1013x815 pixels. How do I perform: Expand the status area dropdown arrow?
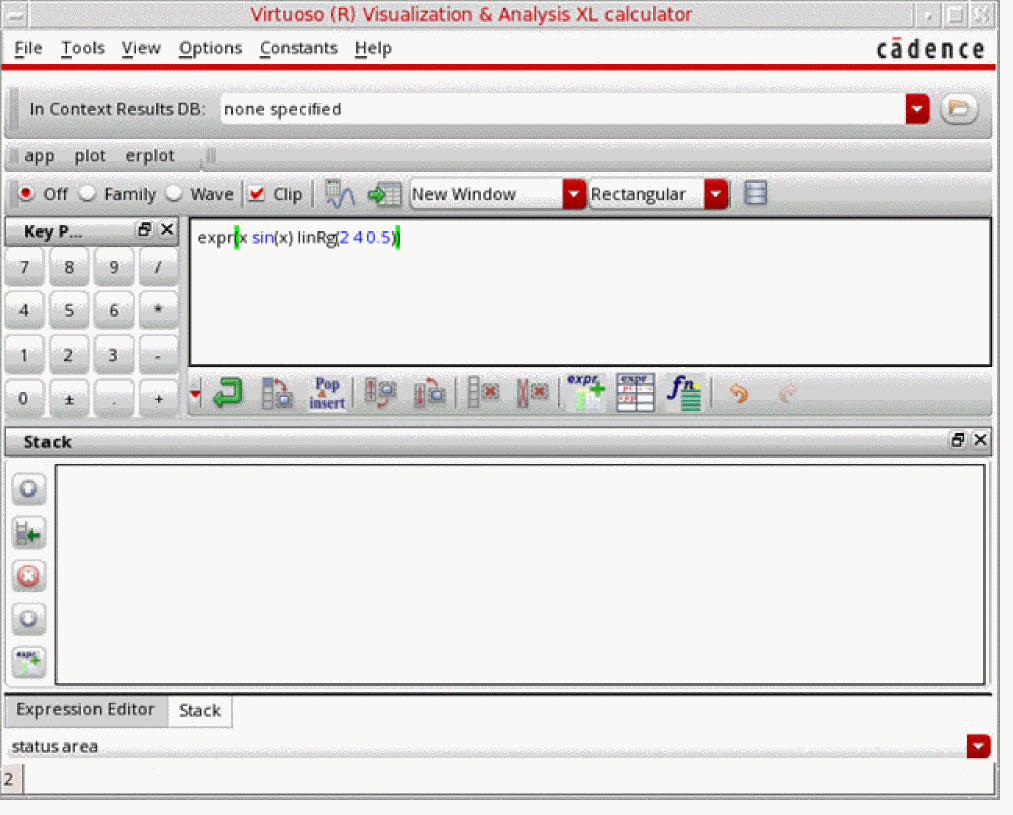click(x=979, y=746)
